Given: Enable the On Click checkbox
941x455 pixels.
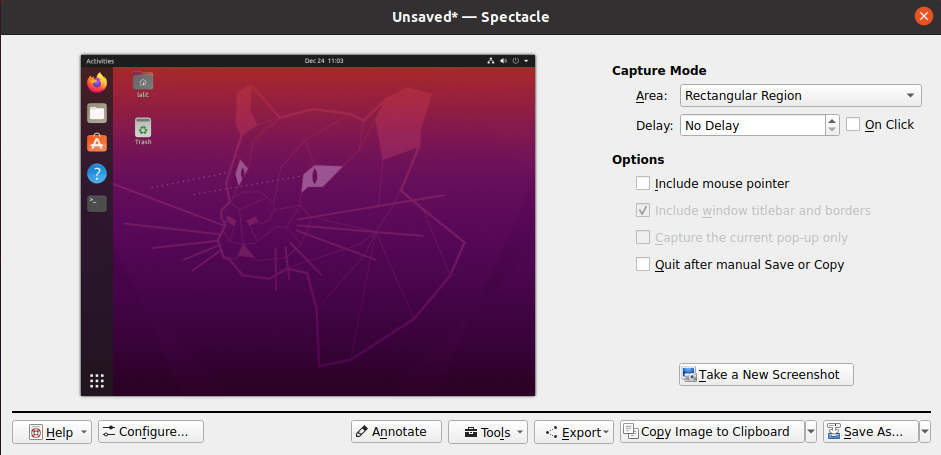Looking at the screenshot, I should click(853, 124).
